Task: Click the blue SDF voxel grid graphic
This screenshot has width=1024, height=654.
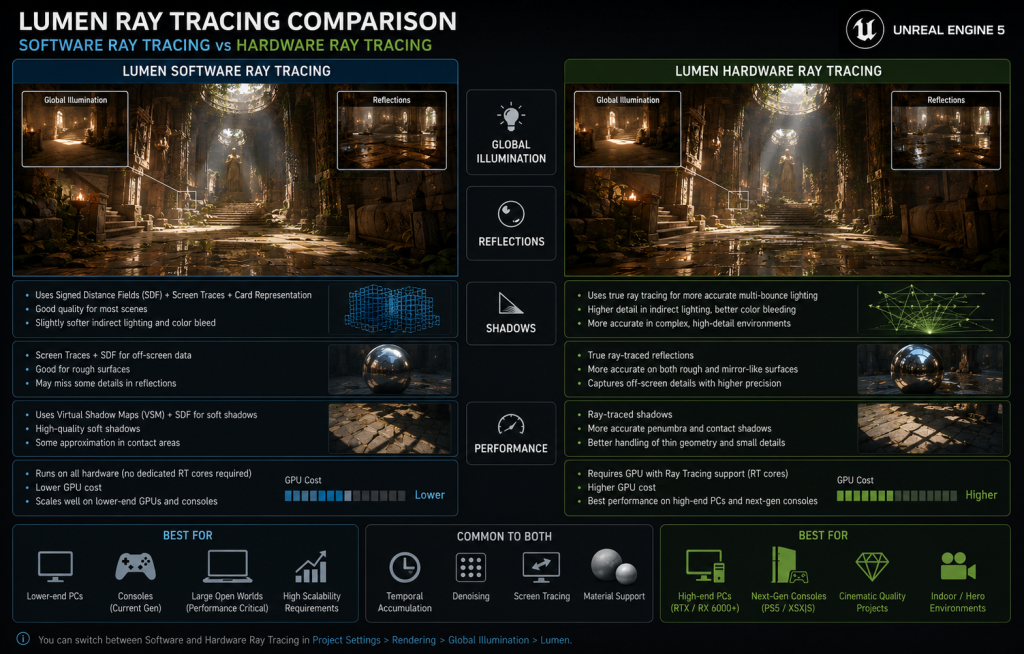Action: coord(392,308)
